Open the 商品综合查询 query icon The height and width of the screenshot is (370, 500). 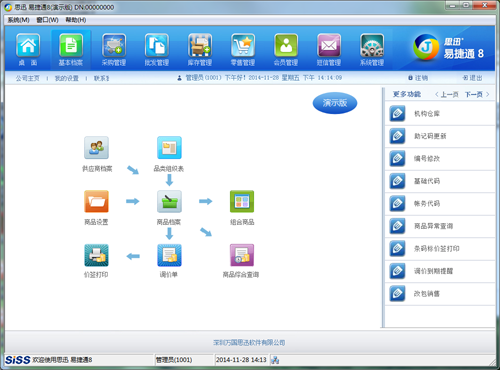(x=242, y=255)
